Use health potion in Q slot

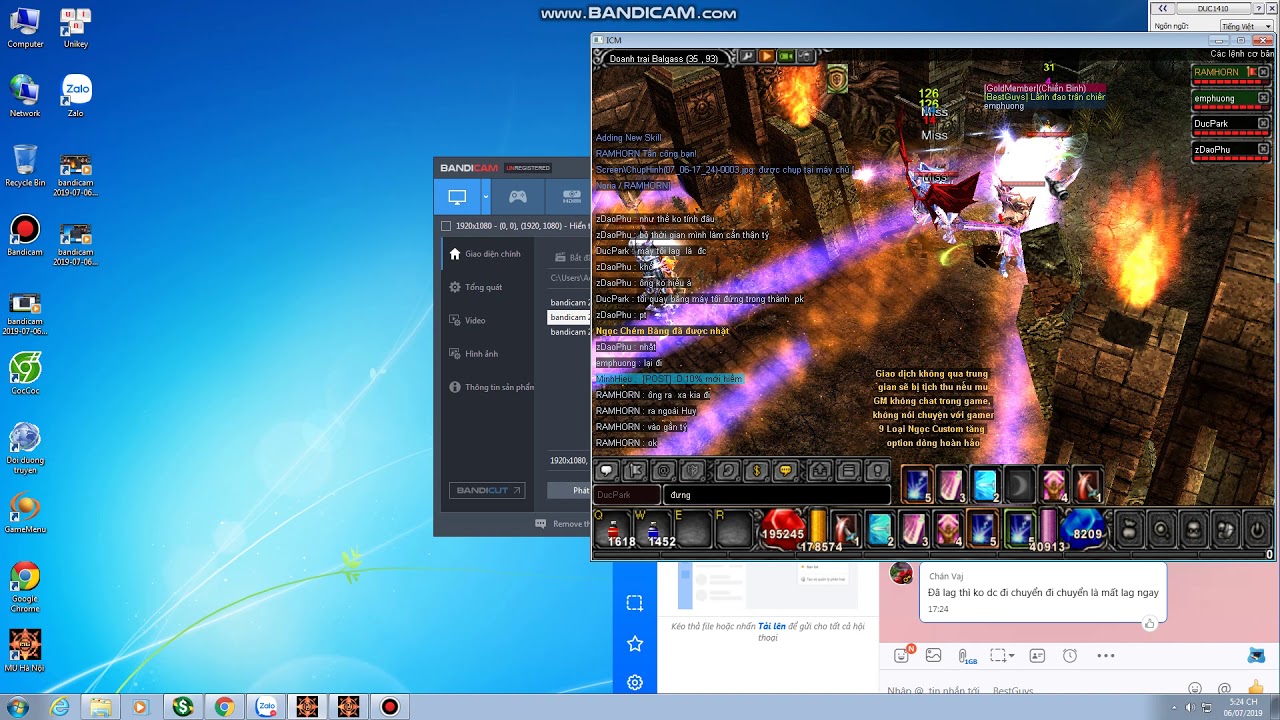(612, 529)
